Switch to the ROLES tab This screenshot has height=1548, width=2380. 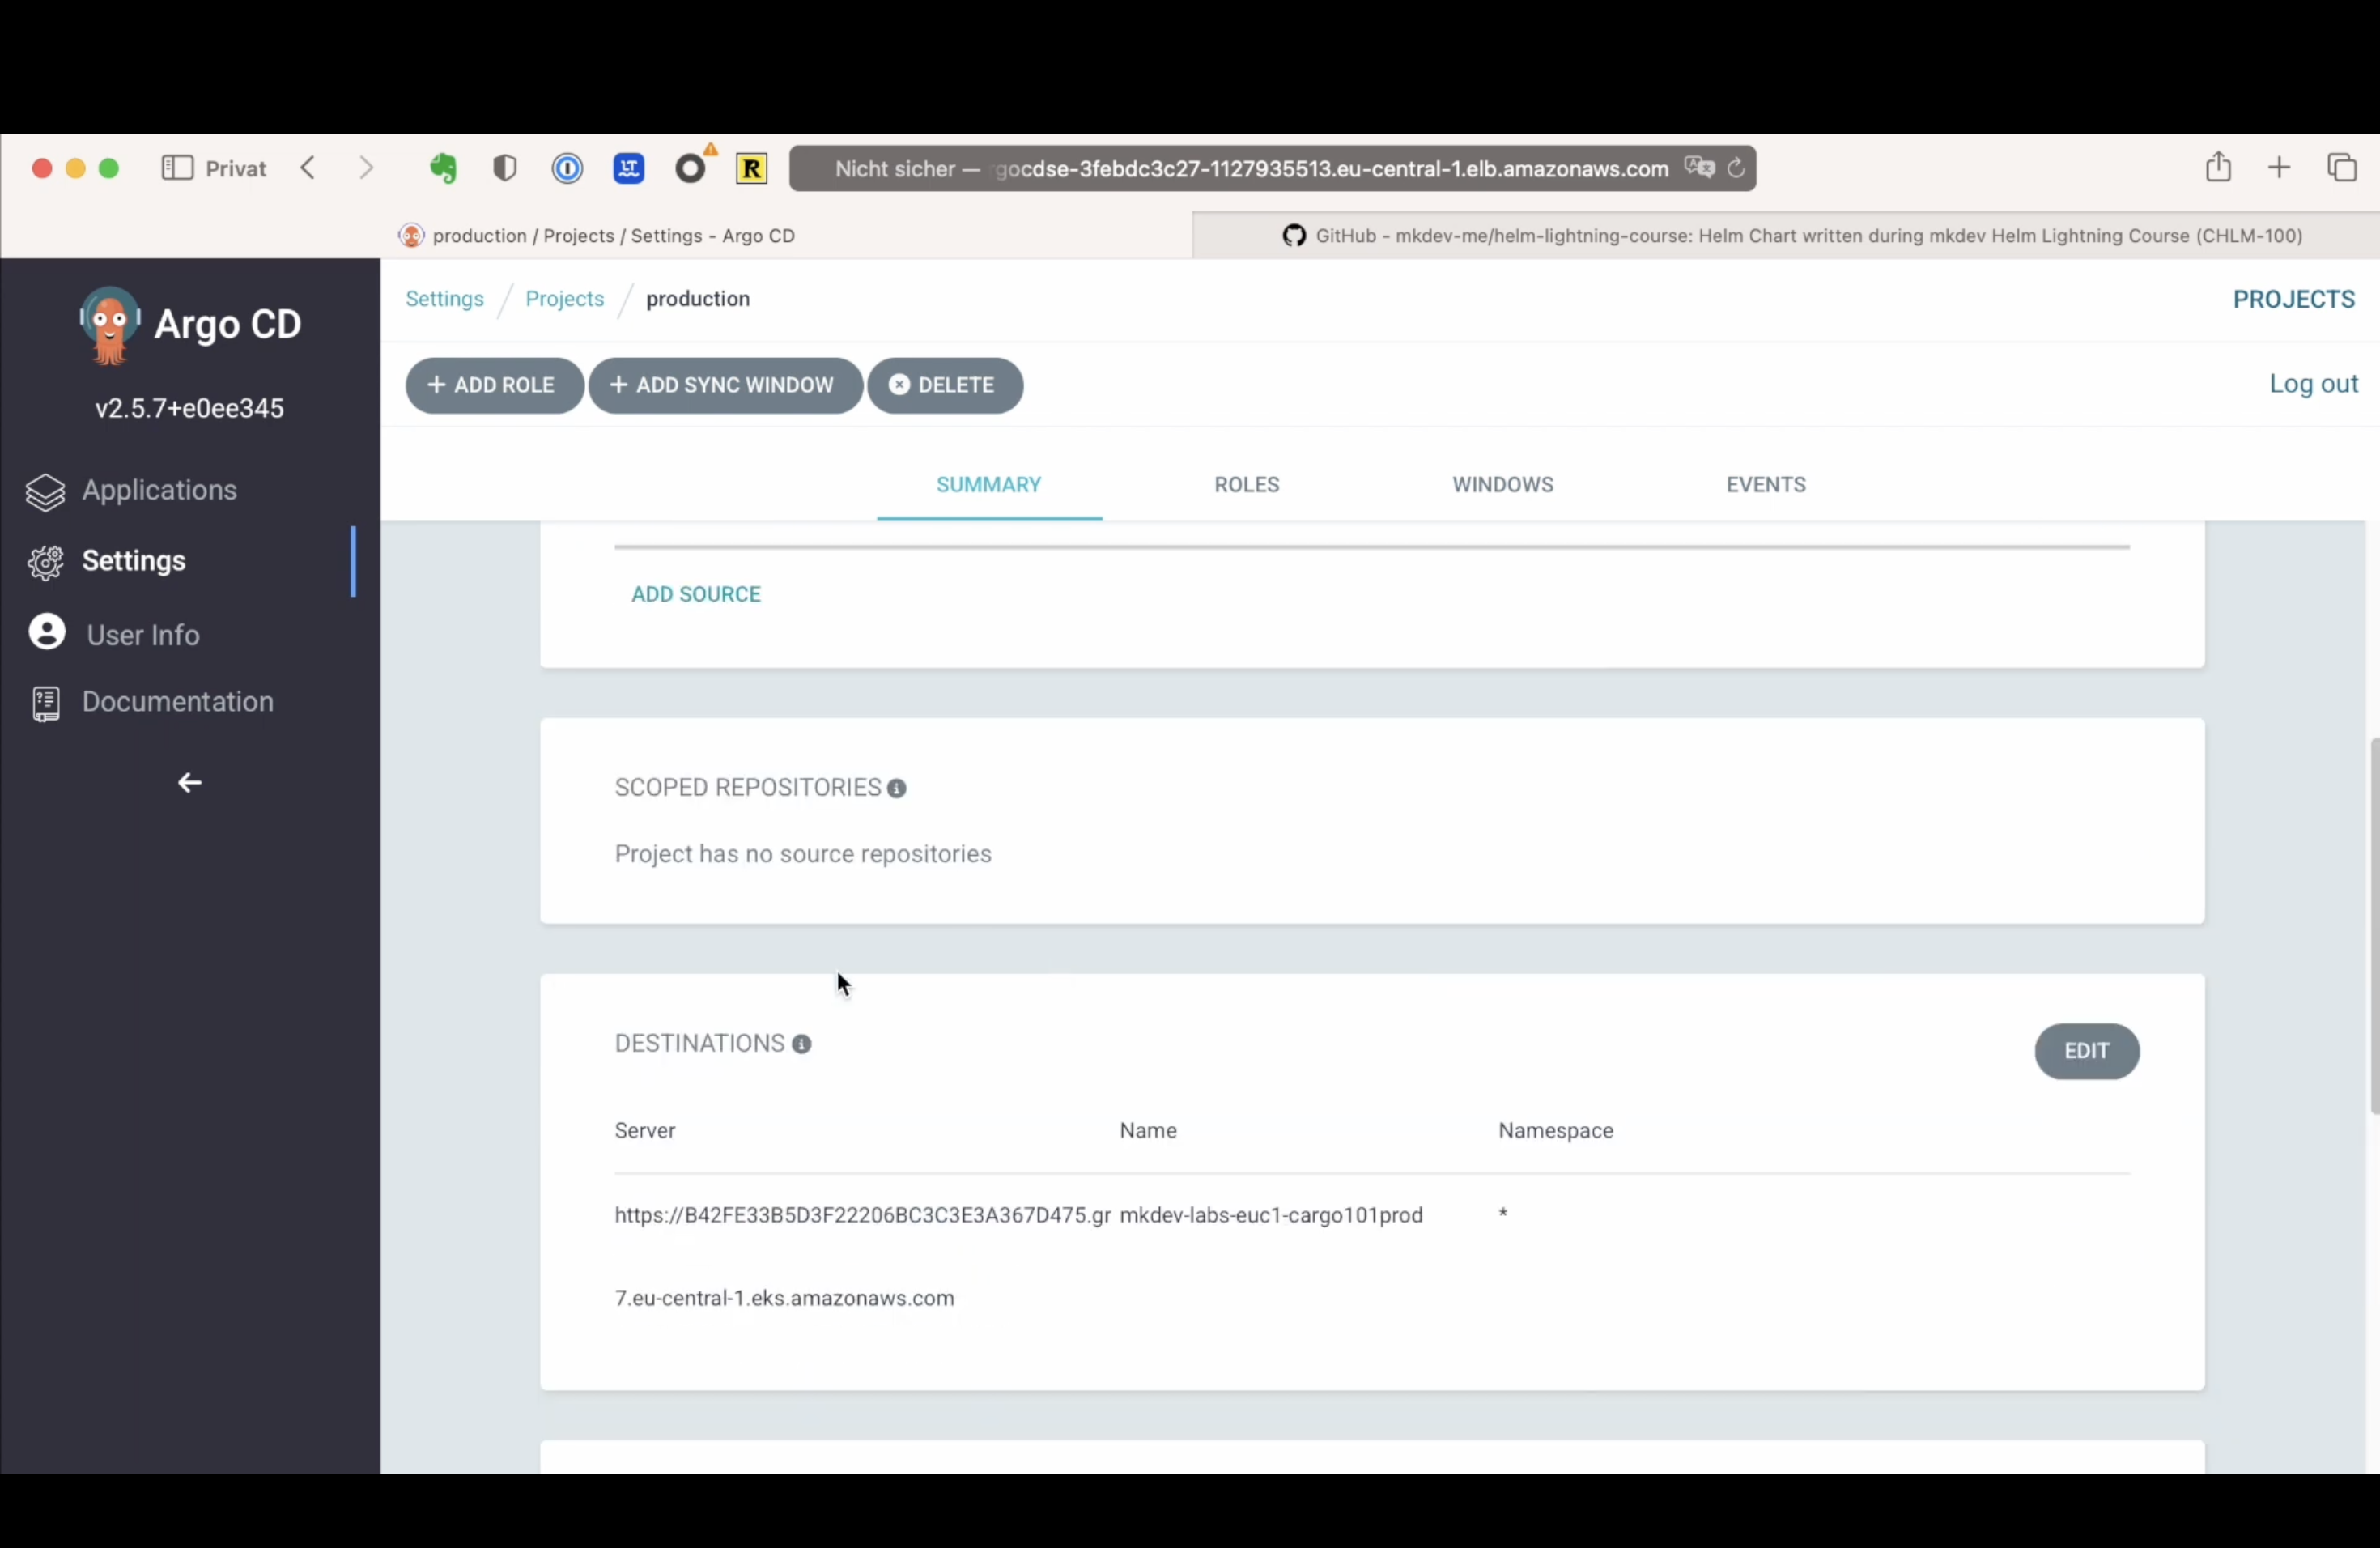[x=1246, y=483]
